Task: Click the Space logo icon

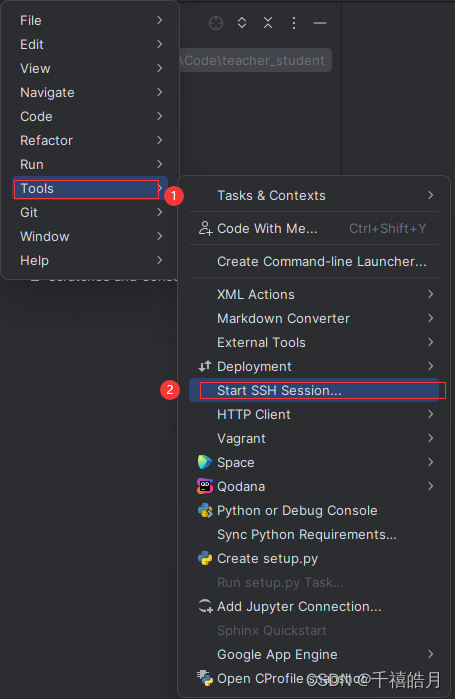Action: tap(205, 462)
